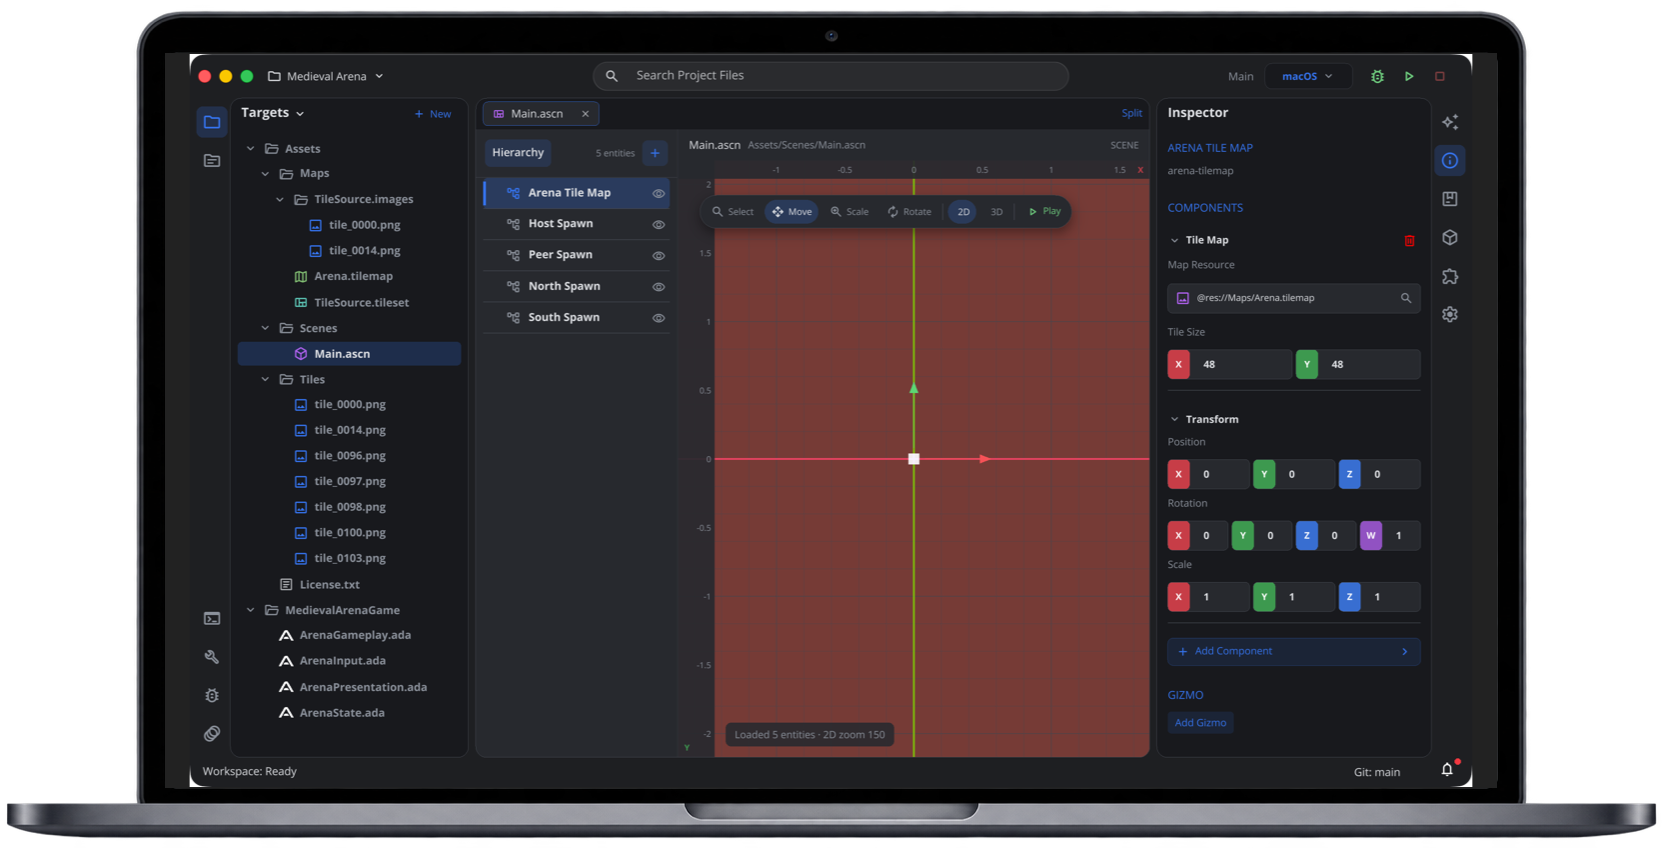Focus the Search Project Files field

click(830, 76)
